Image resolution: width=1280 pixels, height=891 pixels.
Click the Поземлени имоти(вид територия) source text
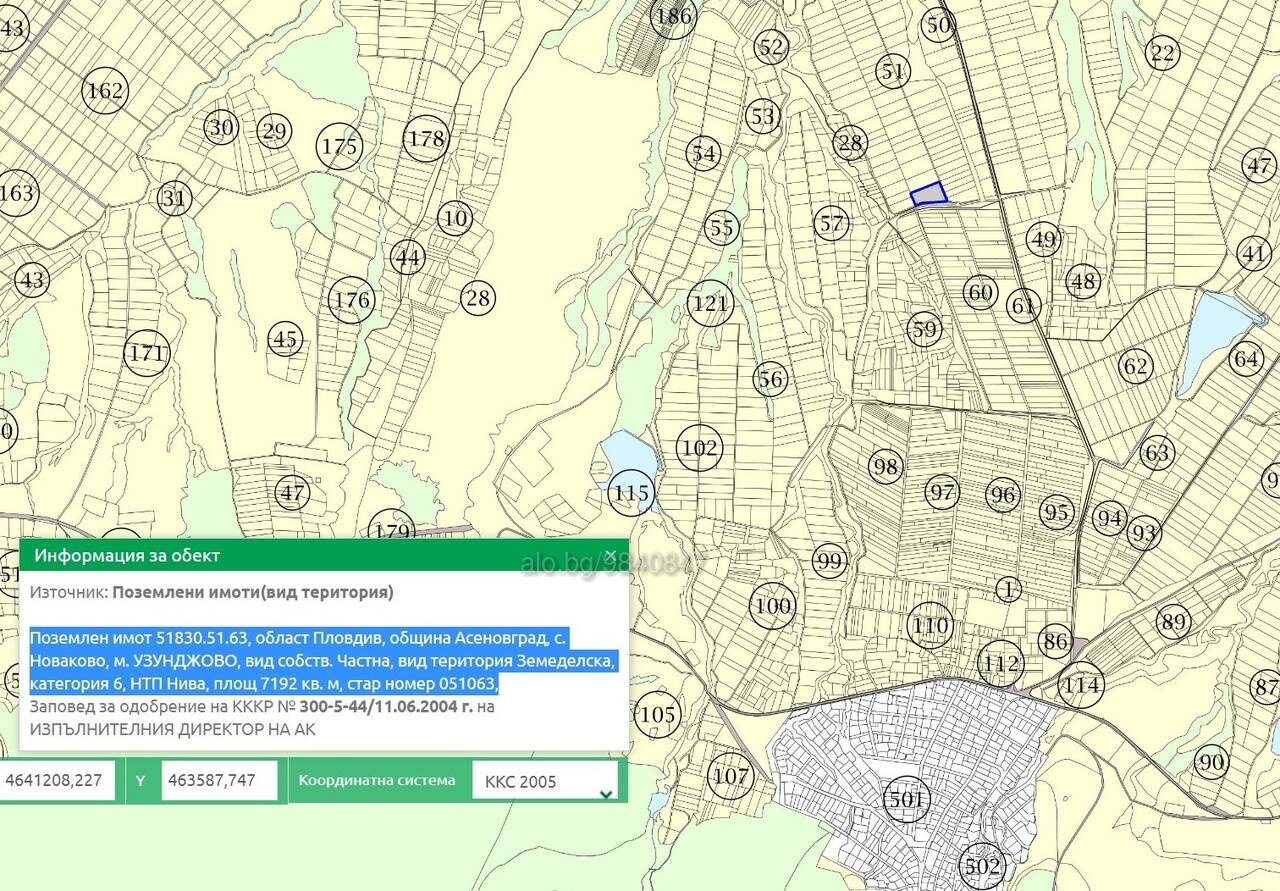pyautogui.click(x=253, y=592)
